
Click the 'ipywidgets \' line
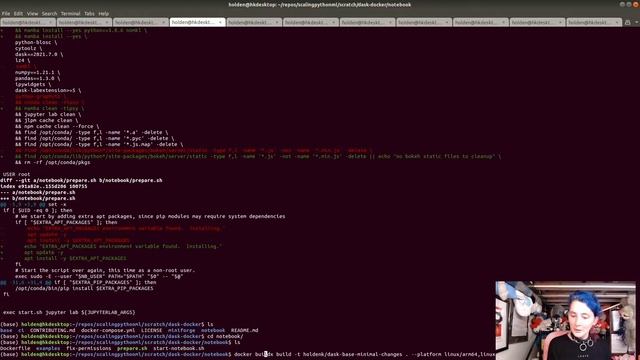click(x=33, y=84)
